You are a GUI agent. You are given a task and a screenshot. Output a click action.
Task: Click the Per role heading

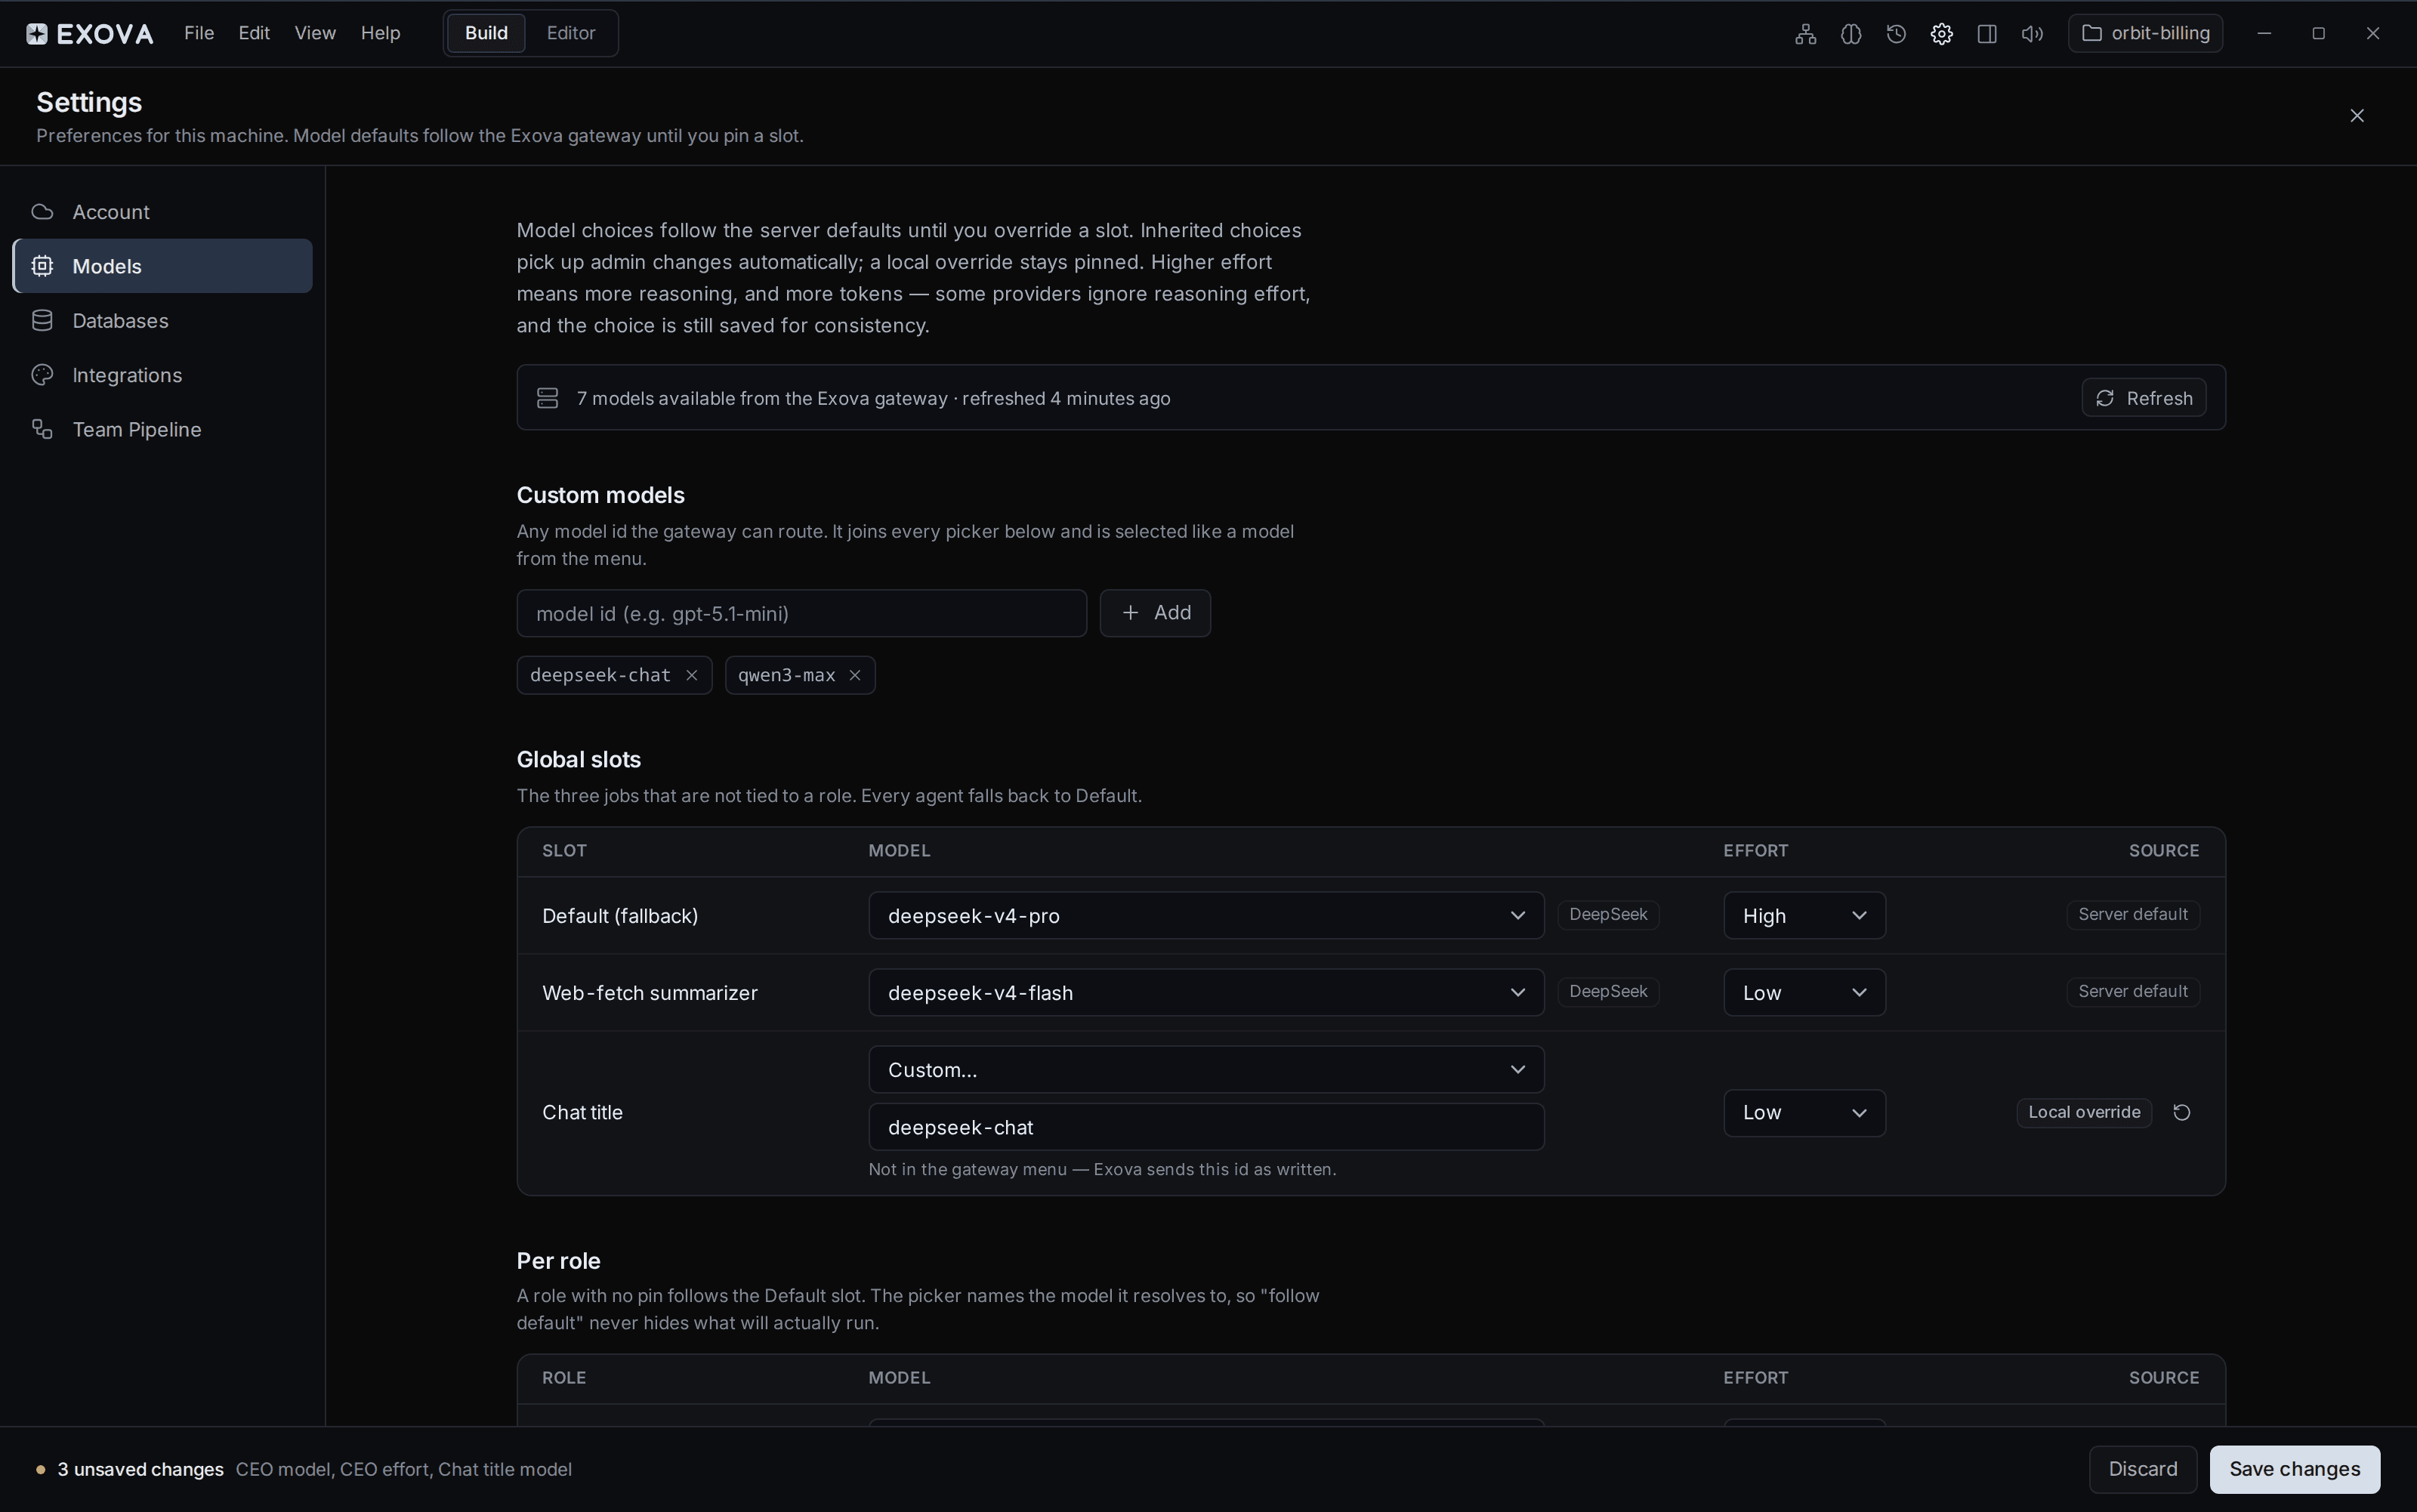pos(558,1260)
